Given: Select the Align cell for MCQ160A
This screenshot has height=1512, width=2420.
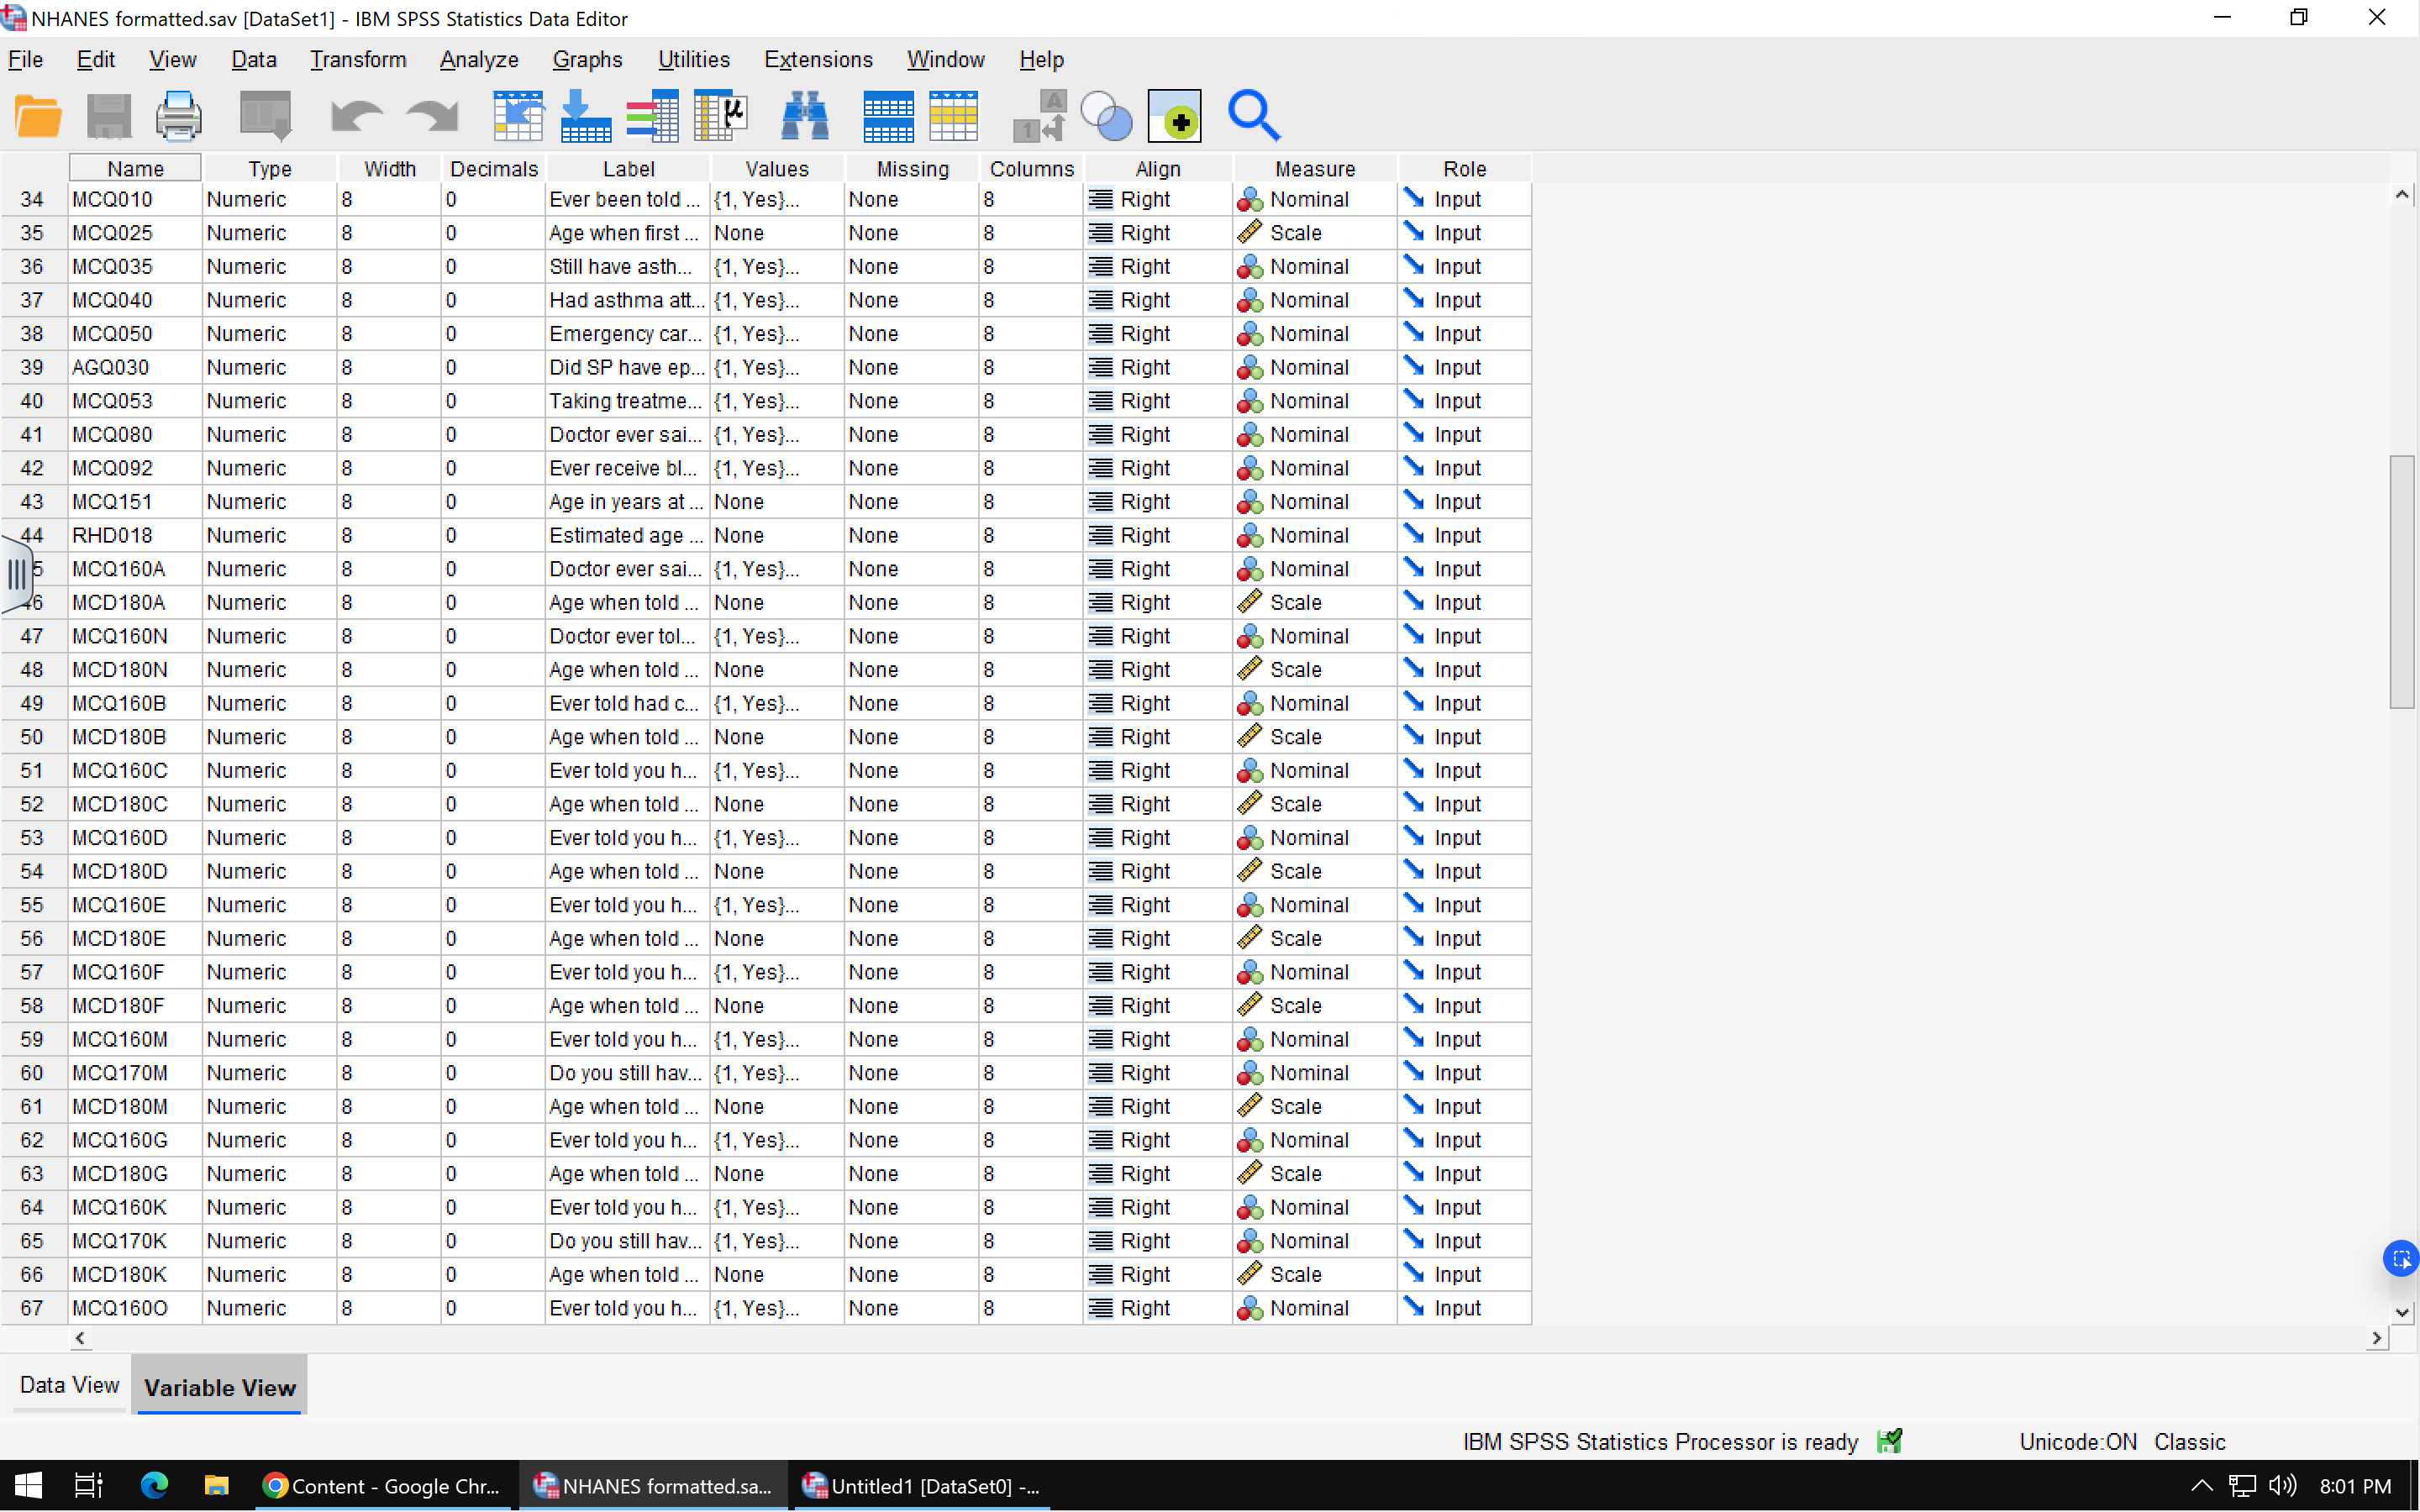Looking at the screenshot, I should click(x=1157, y=569).
